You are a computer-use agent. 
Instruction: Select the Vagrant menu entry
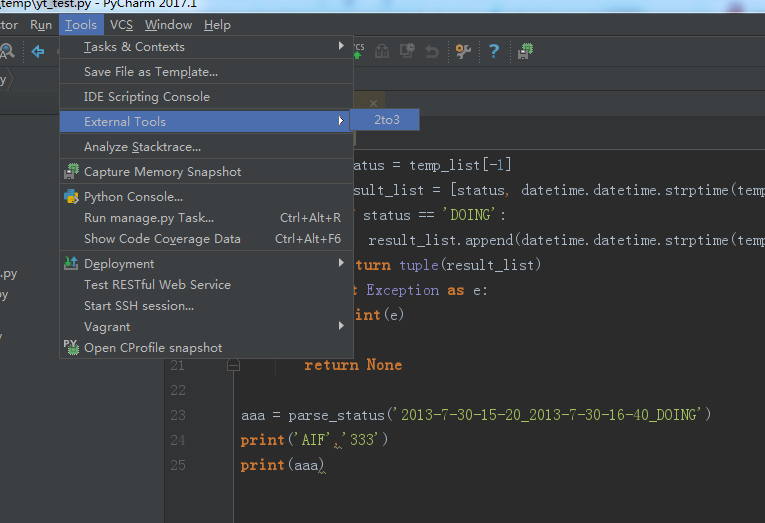[206, 326]
